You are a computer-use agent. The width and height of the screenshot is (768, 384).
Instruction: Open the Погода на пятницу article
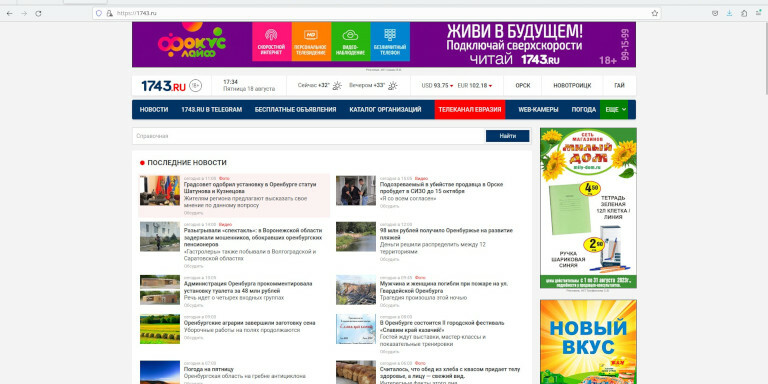pos(209,369)
